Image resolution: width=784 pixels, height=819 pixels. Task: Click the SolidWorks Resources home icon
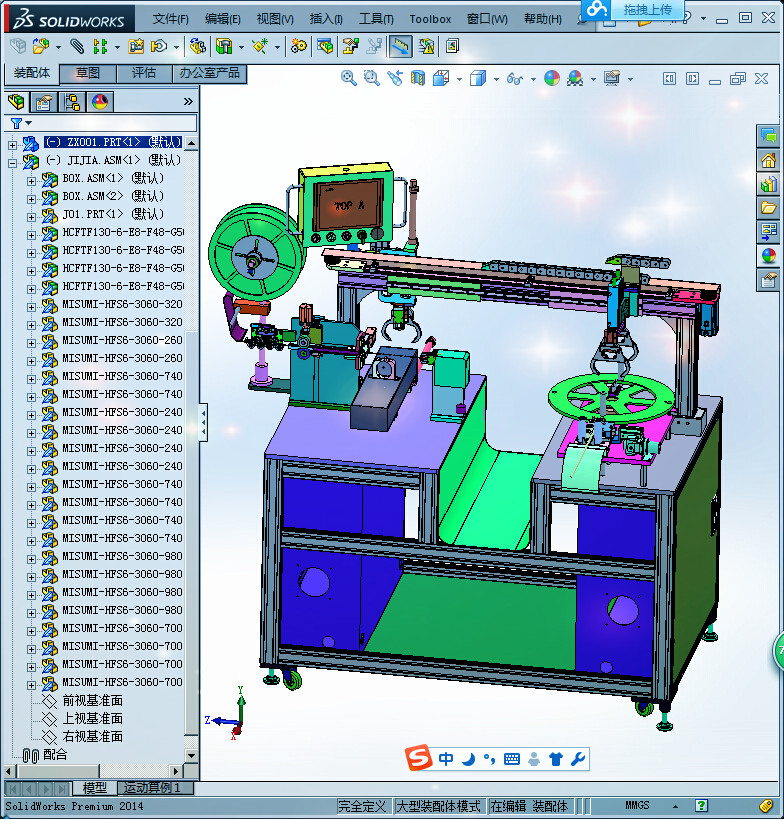pyautogui.click(x=768, y=160)
